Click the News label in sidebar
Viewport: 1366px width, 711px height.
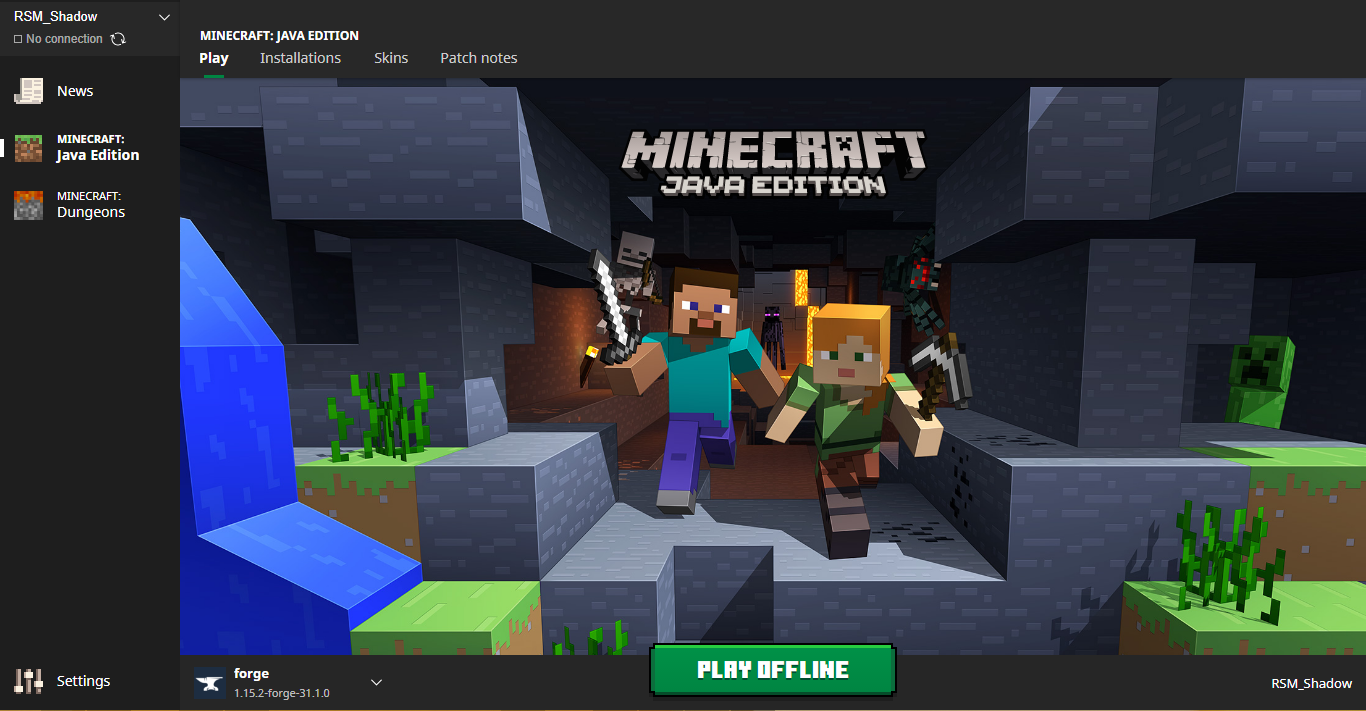[x=75, y=91]
